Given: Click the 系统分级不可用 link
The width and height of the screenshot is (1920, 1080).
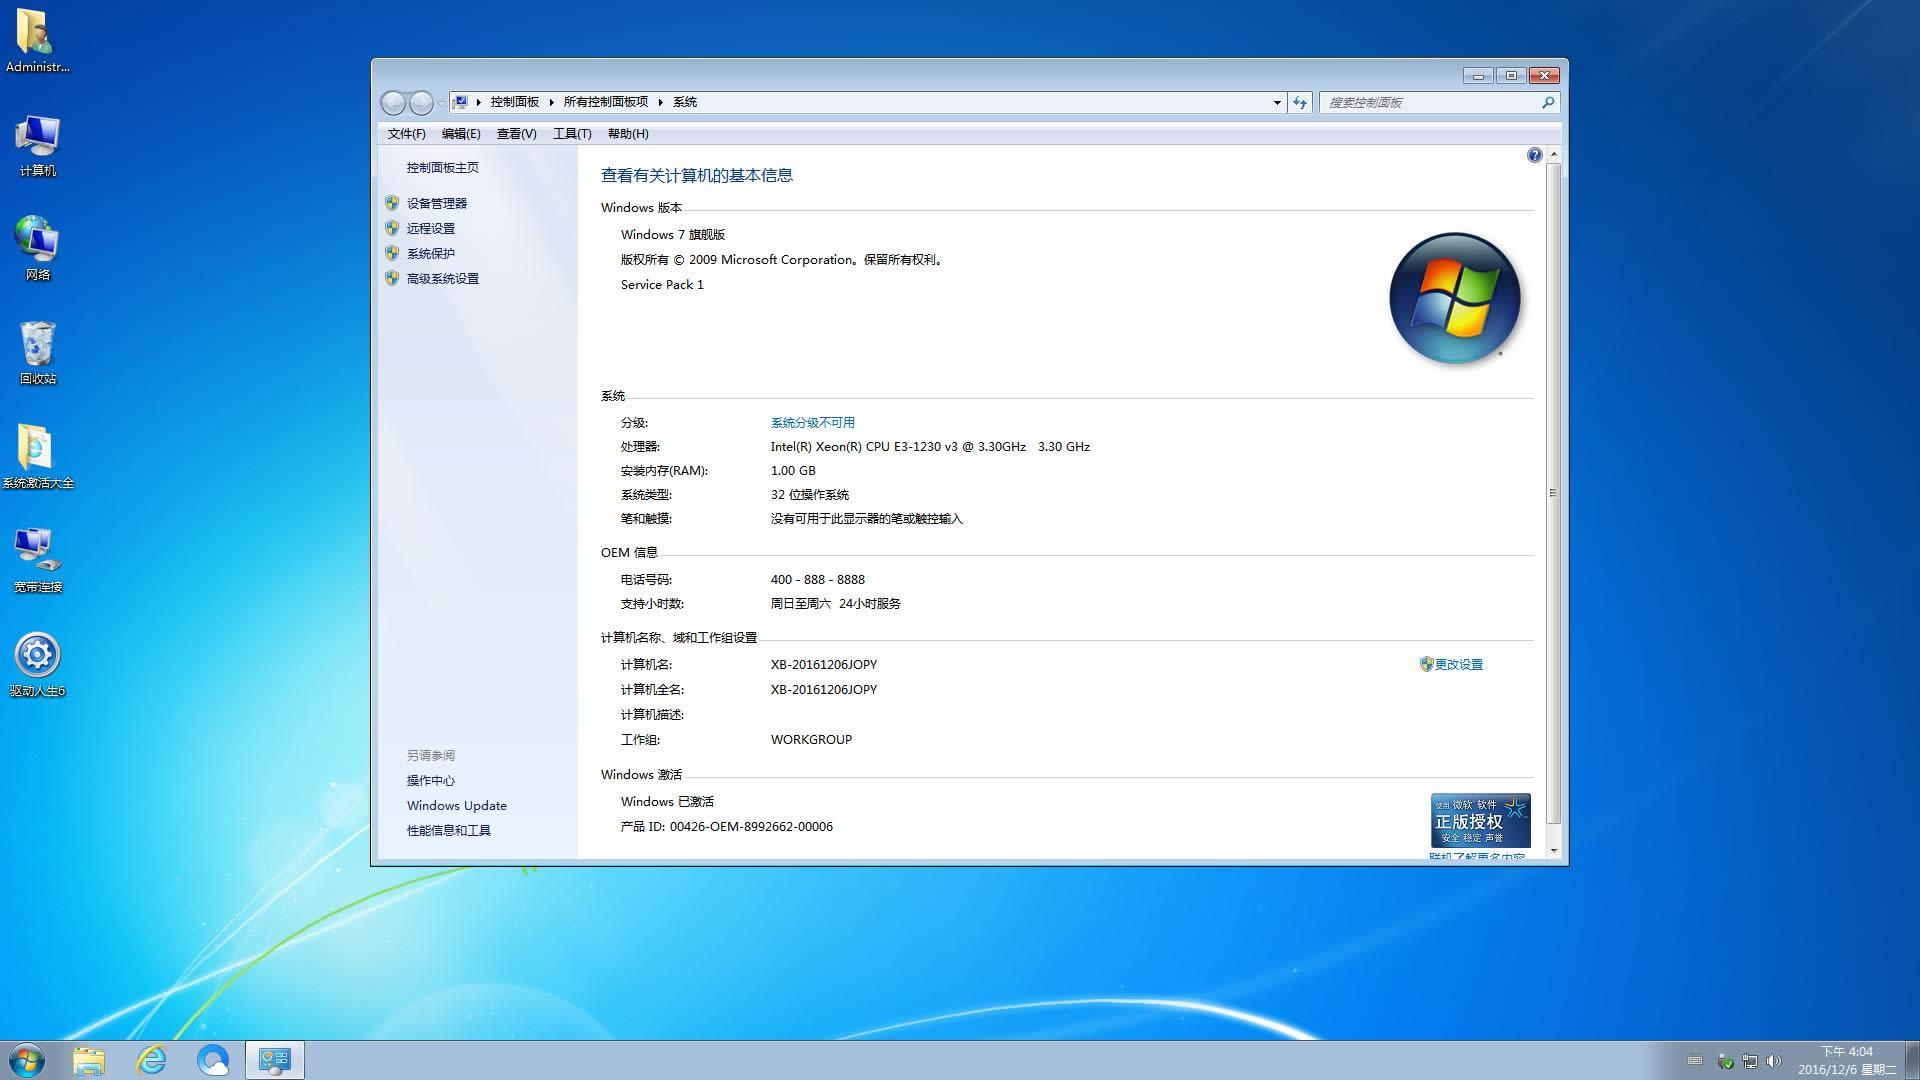Looking at the screenshot, I should [x=811, y=422].
